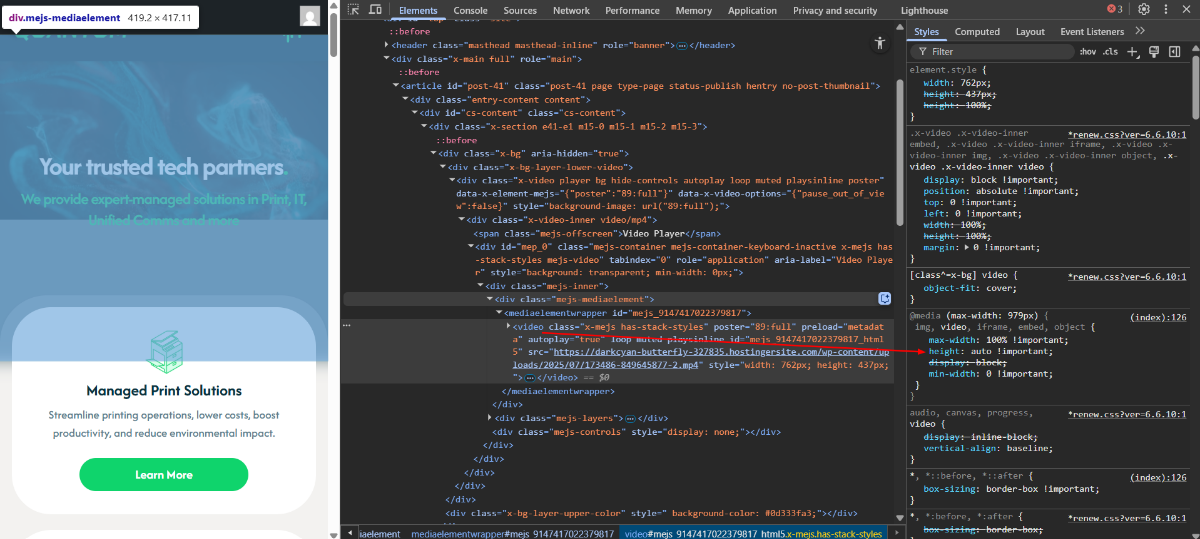Open the Privacy and security tab

[x=835, y=10]
